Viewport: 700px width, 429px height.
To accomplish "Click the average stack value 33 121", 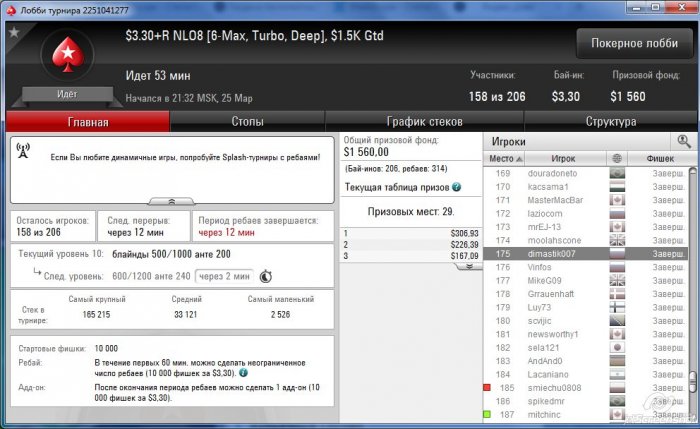I will (x=185, y=314).
